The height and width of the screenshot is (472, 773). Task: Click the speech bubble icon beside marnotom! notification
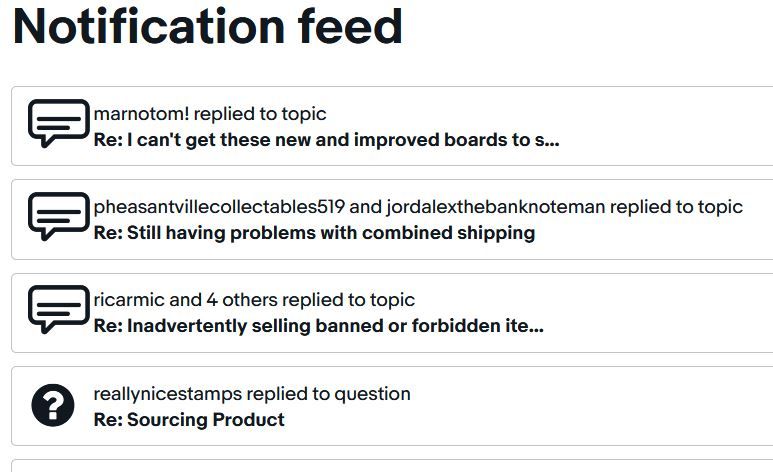[59, 123]
